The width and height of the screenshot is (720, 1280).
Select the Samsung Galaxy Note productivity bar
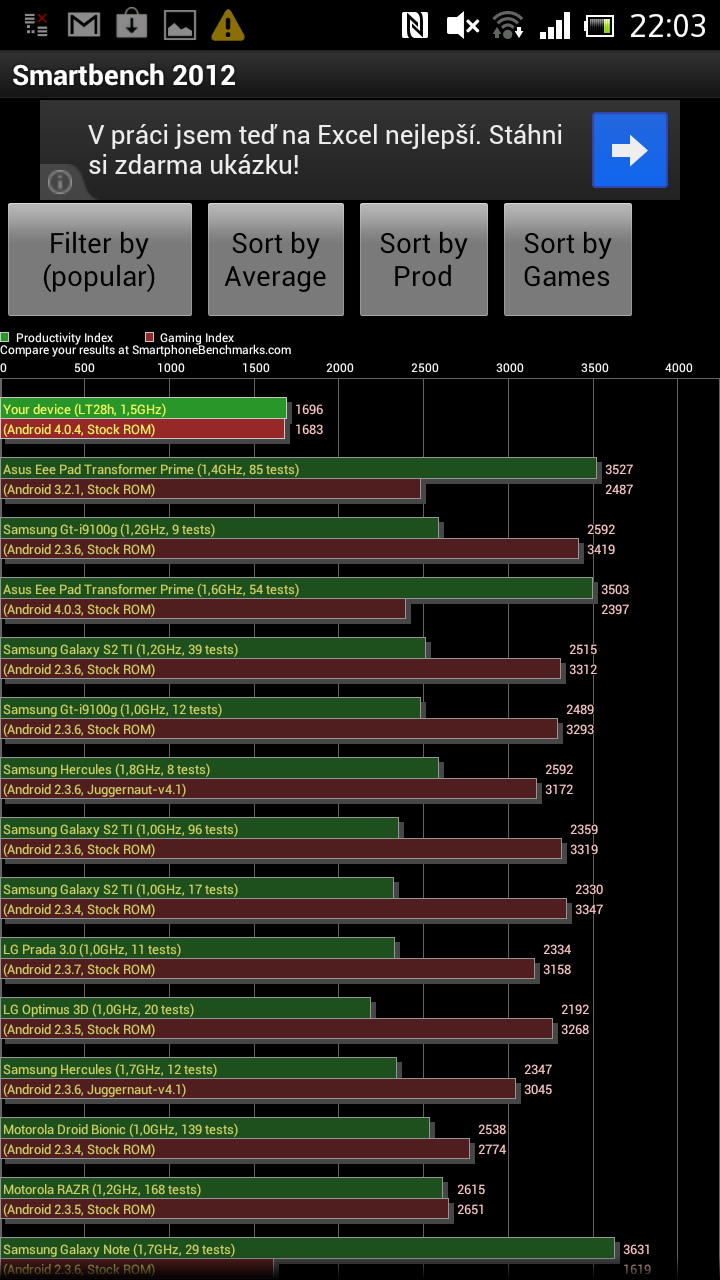point(307,1249)
